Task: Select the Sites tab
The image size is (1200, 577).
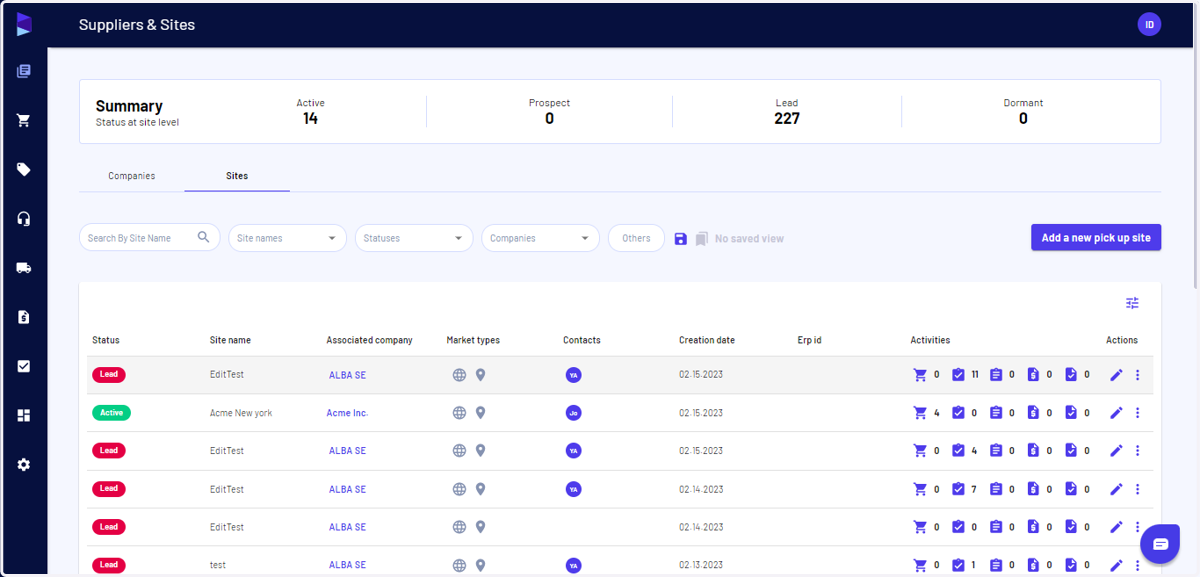Action: [x=237, y=176]
